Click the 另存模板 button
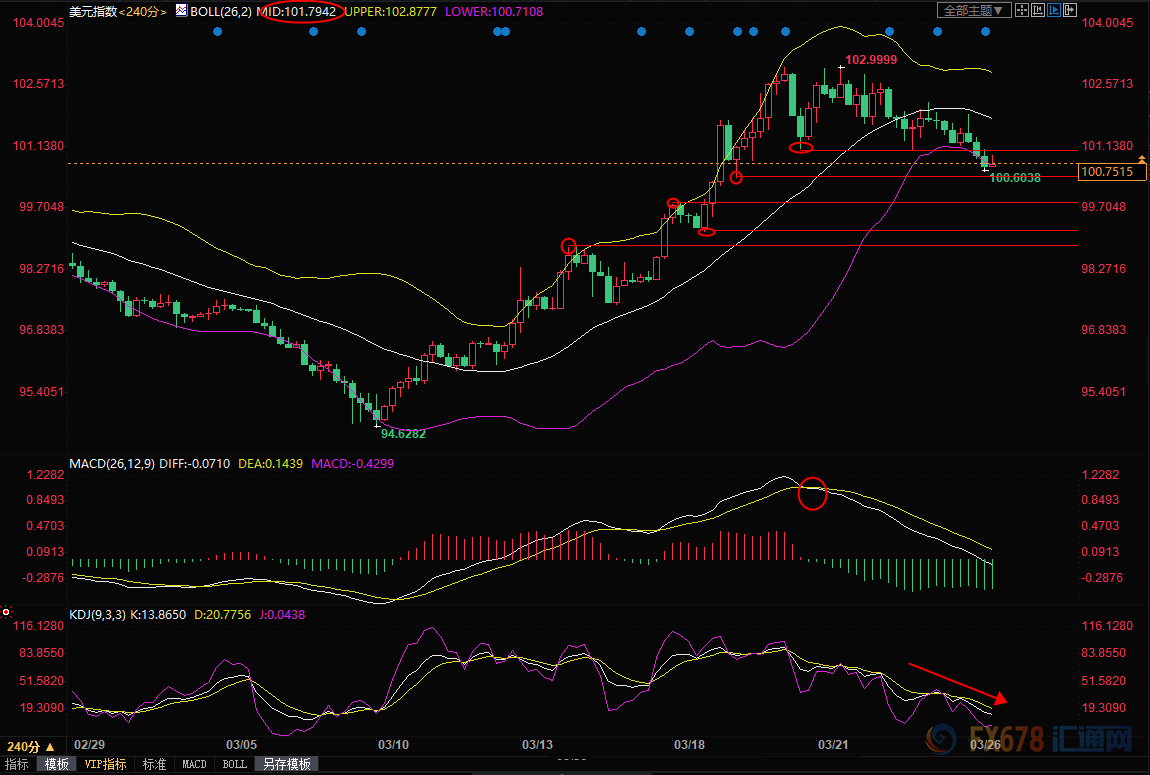This screenshot has width=1150, height=775. [286, 764]
